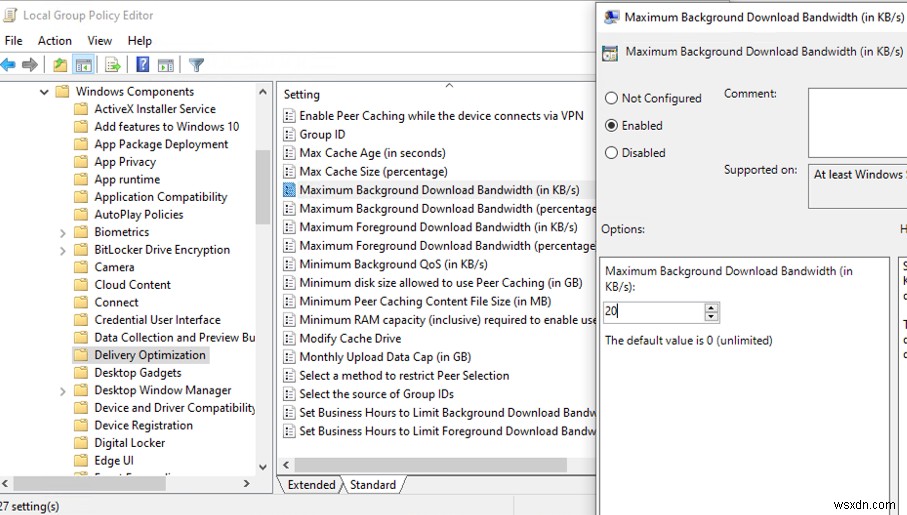This screenshot has height=515, width=907.
Task: Click the show/hide action pane icon
Action: point(166,65)
